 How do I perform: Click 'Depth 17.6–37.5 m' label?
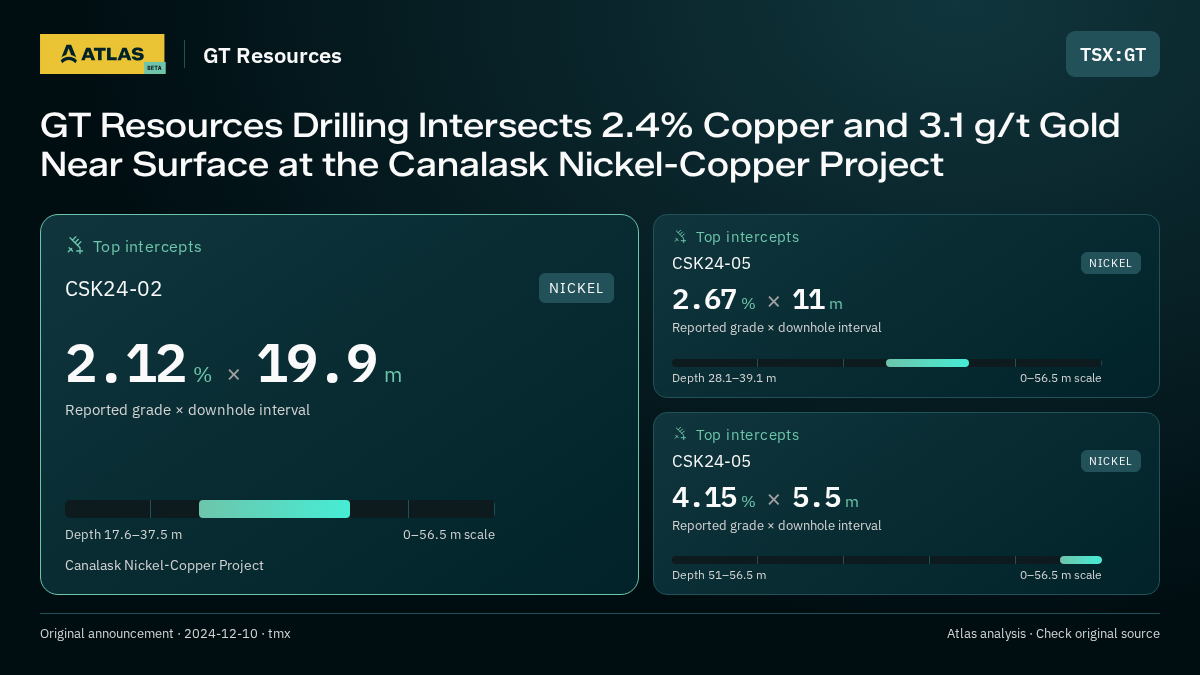123,535
